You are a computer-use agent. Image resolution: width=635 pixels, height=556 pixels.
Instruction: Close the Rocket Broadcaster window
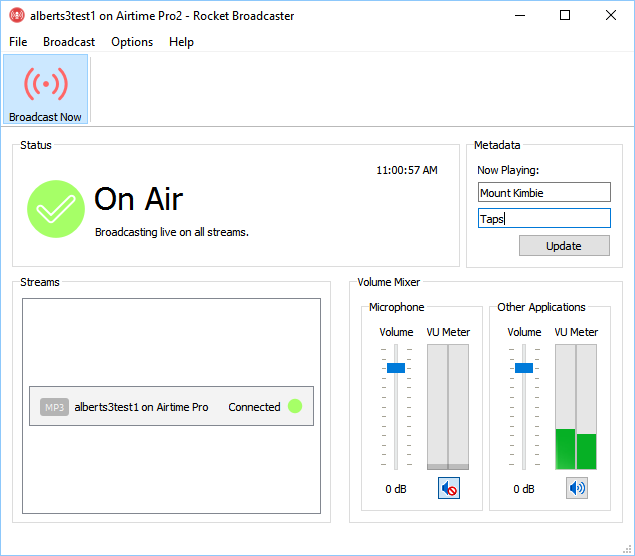click(x=611, y=15)
